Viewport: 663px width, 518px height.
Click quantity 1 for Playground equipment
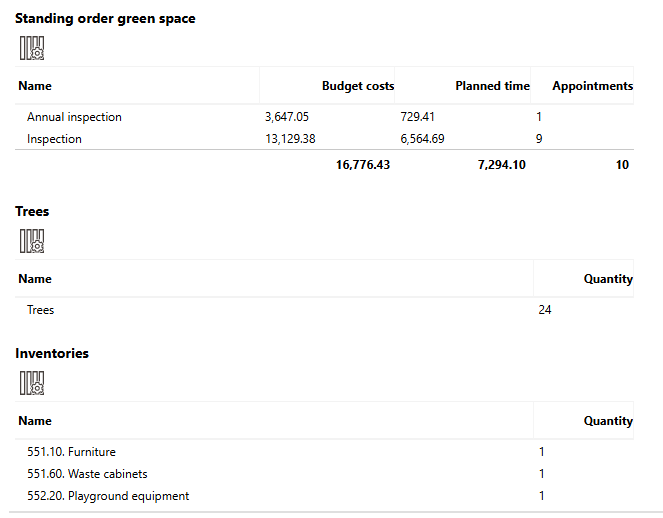point(542,496)
